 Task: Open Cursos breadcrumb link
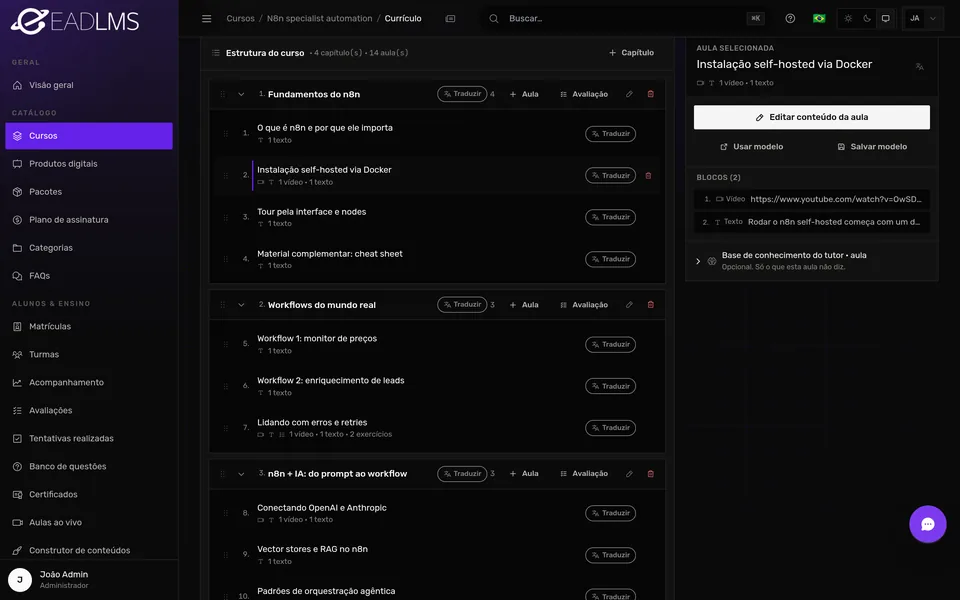240,18
